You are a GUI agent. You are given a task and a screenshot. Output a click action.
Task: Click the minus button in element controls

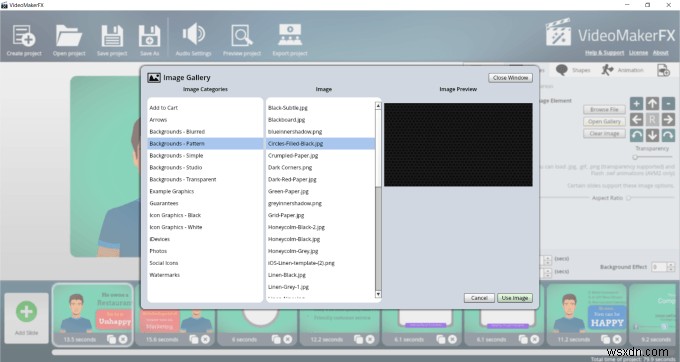click(668, 104)
